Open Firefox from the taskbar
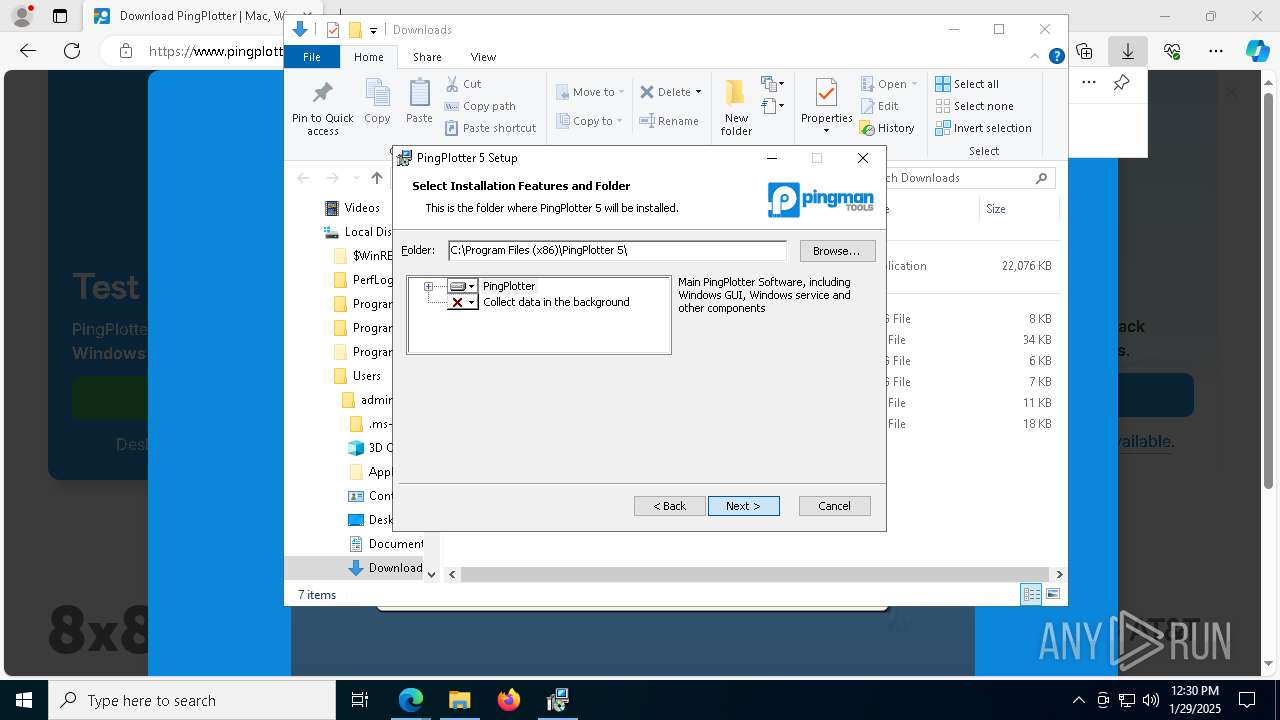Image resolution: width=1280 pixels, height=720 pixels. click(509, 701)
